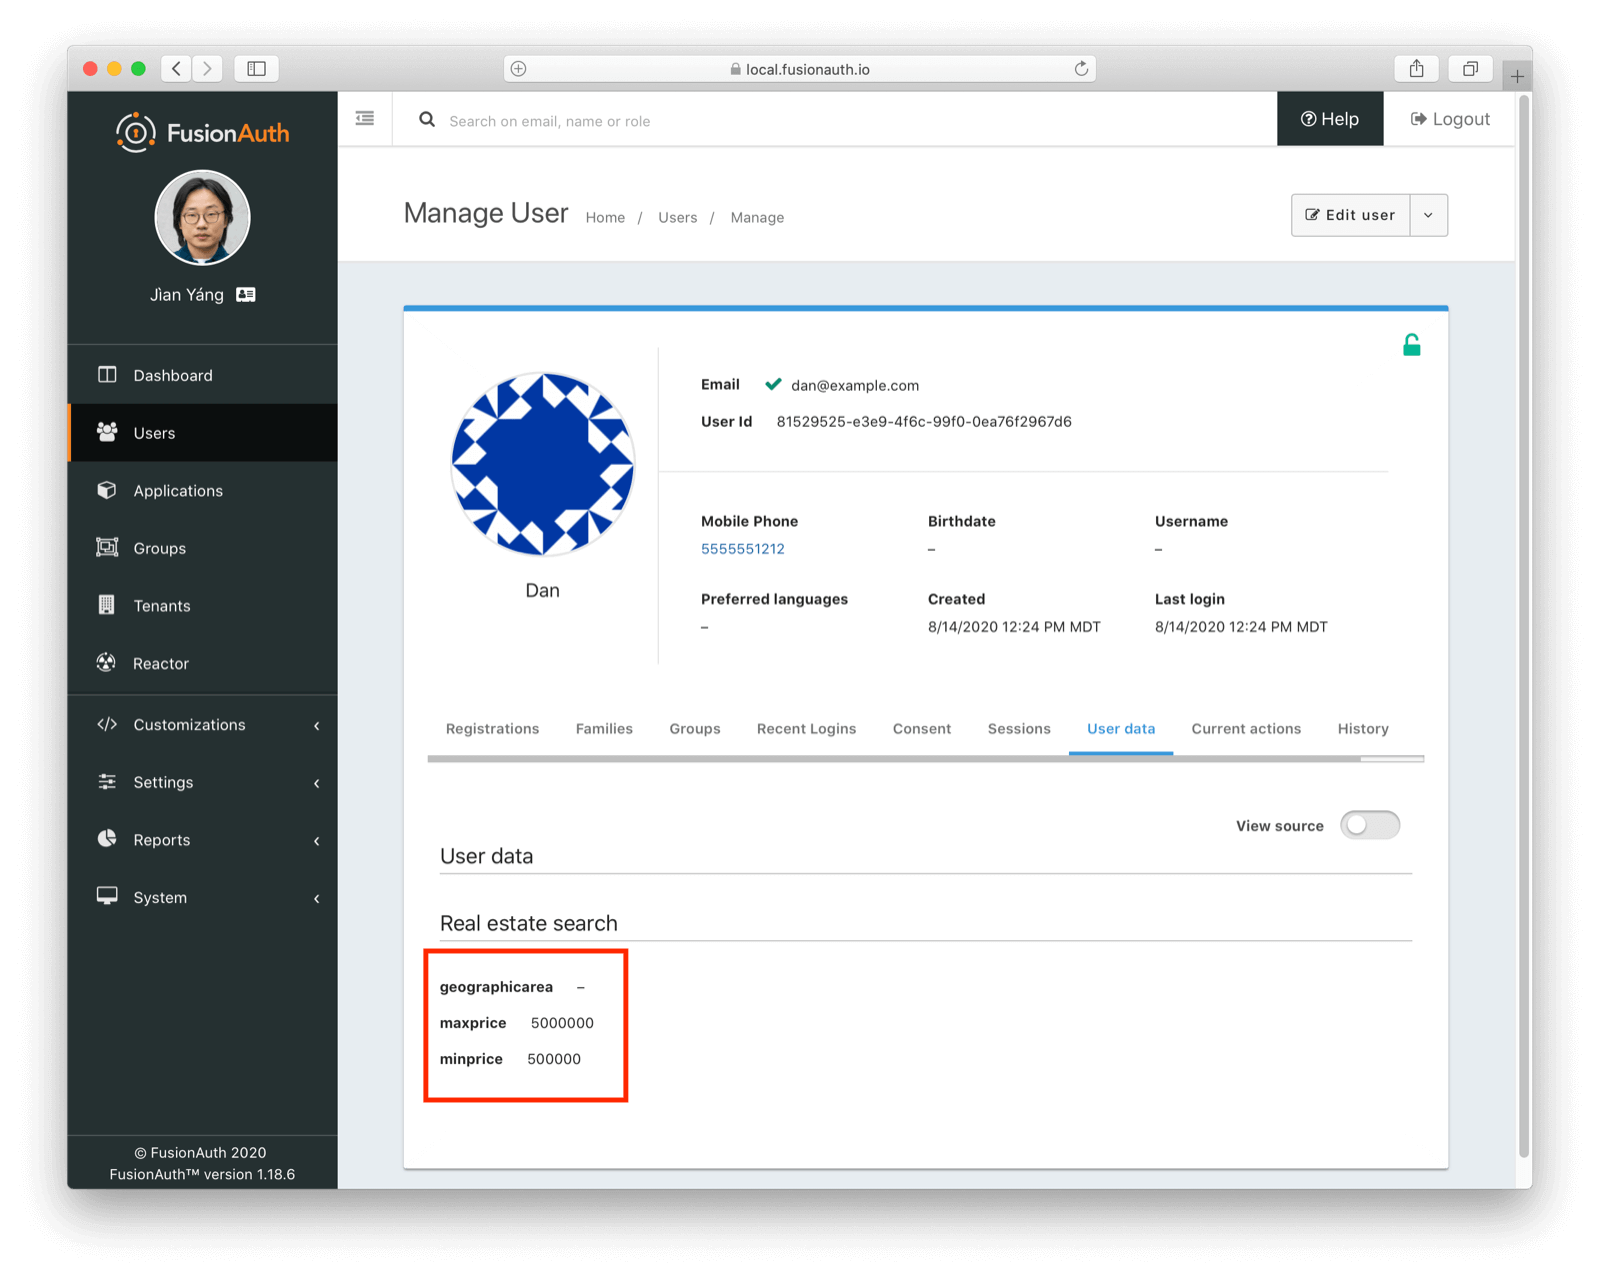Click the Manage breadcrumb item

pyautogui.click(x=757, y=217)
